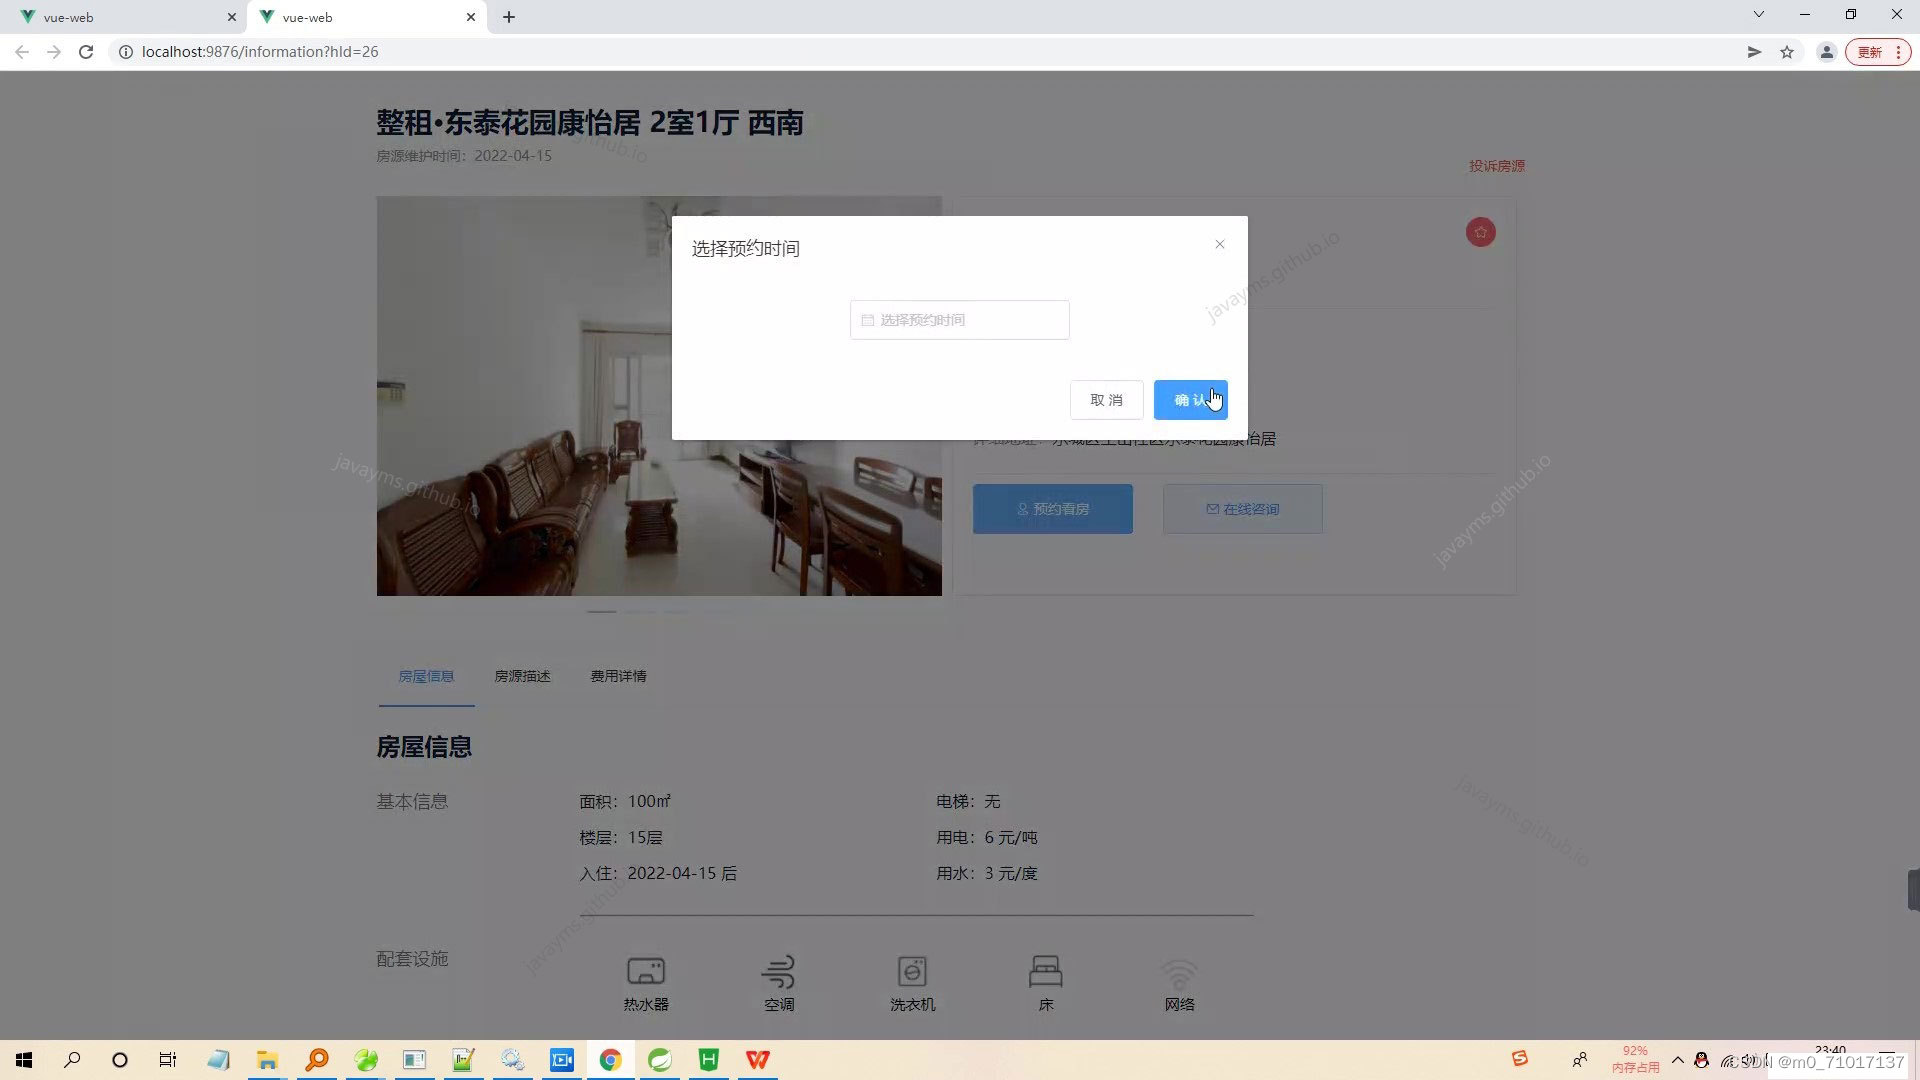Click the browser page reload icon
1920x1080 pixels.
(x=86, y=51)
